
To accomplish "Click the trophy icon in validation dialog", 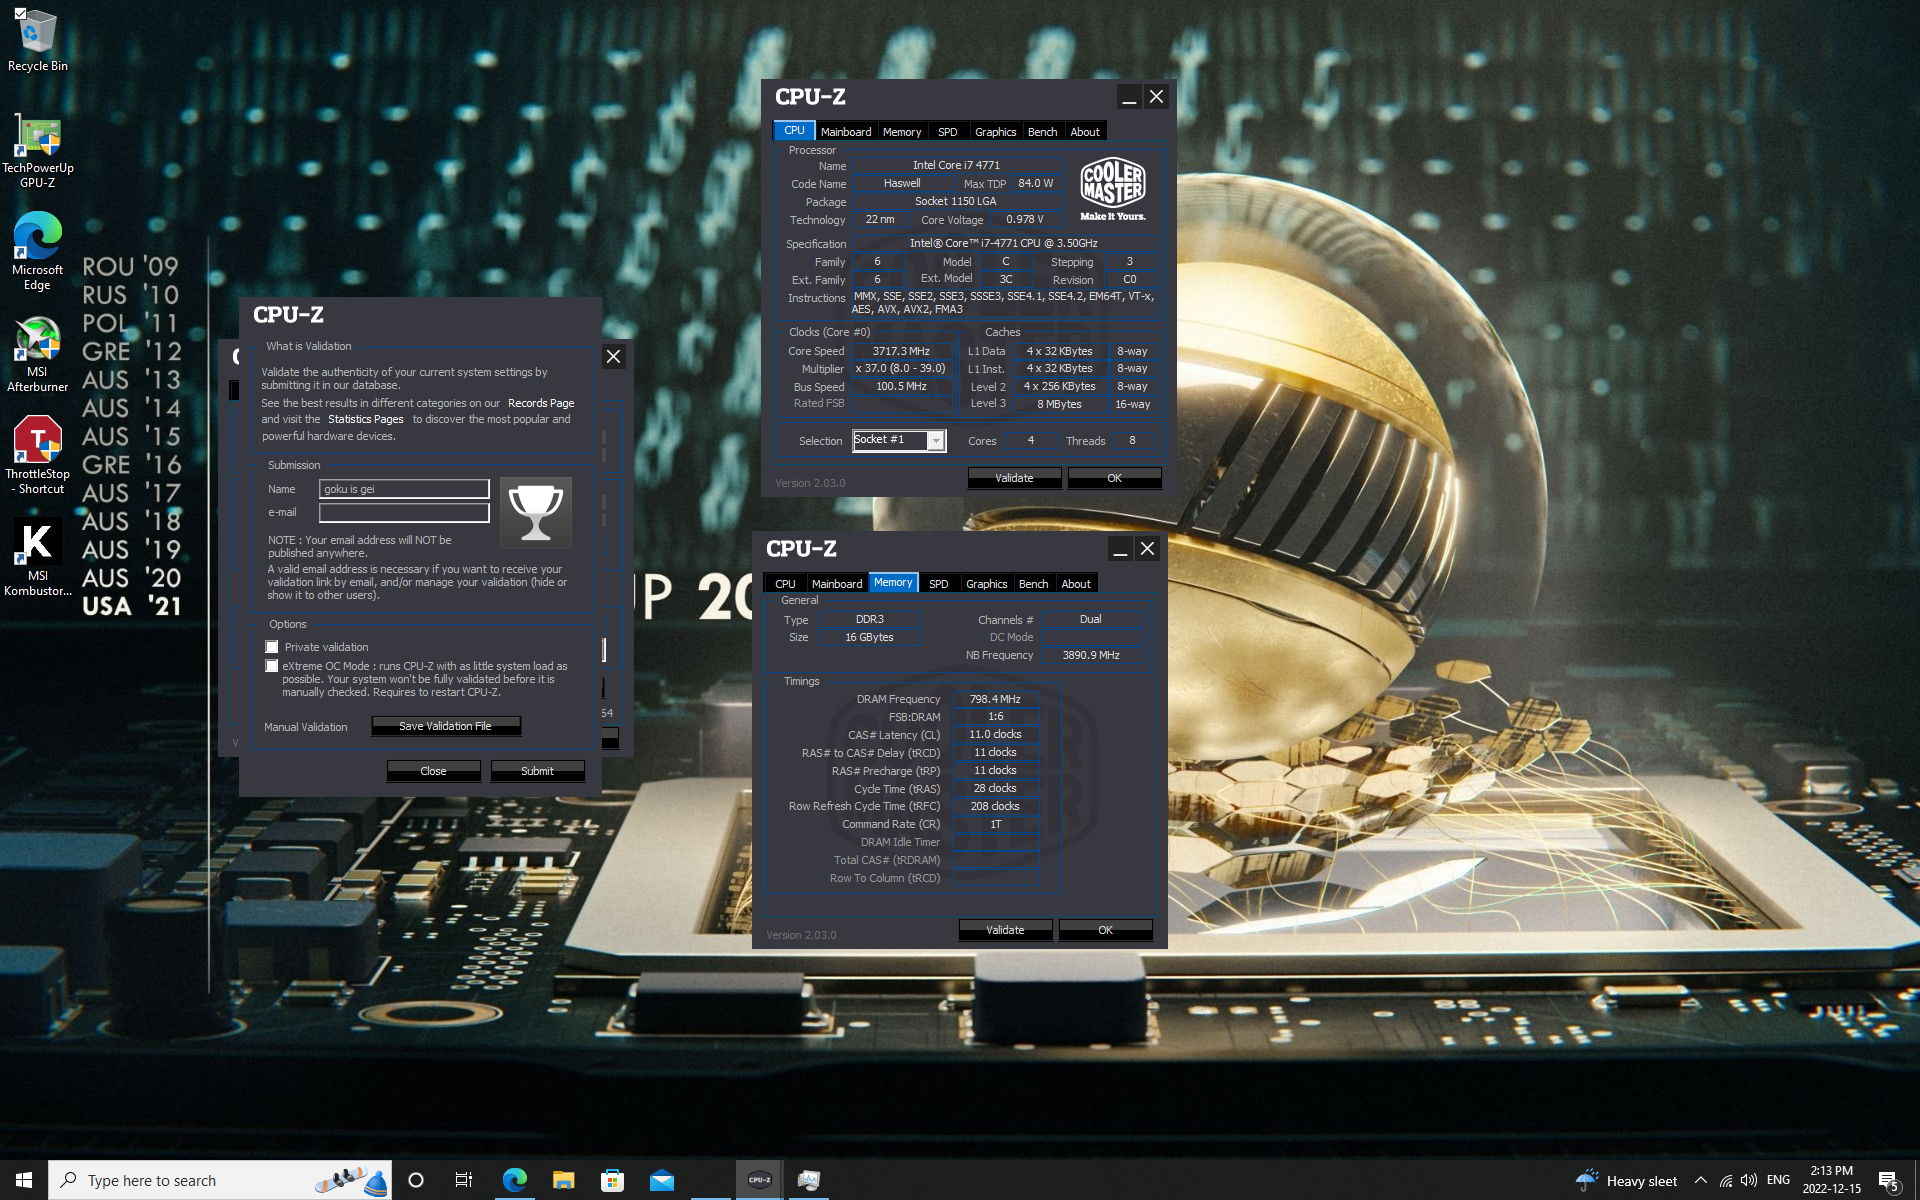I will [x=535, y=512].
